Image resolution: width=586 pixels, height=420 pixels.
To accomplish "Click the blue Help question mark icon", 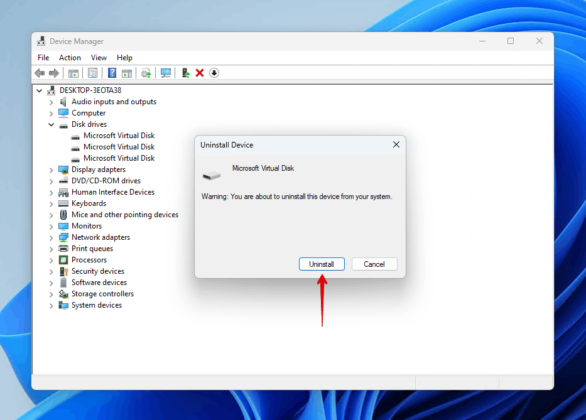I will 112,73.
